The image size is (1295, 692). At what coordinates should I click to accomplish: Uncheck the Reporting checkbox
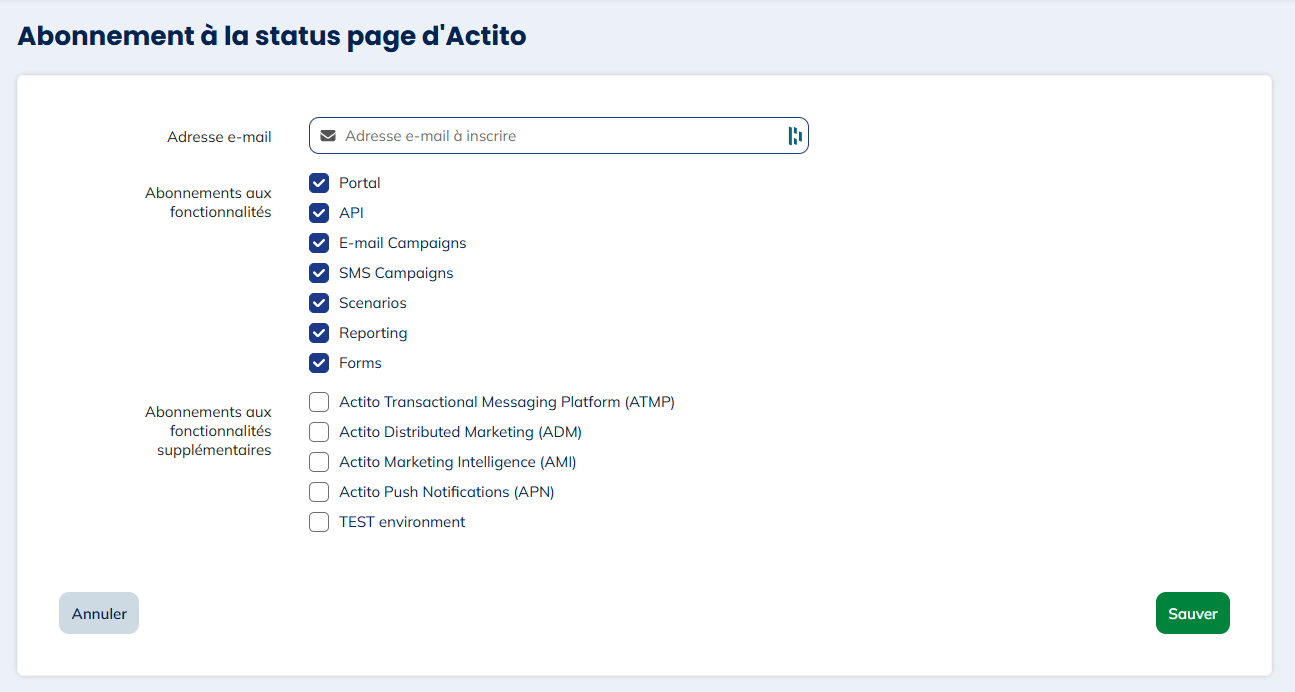(319, 333)
